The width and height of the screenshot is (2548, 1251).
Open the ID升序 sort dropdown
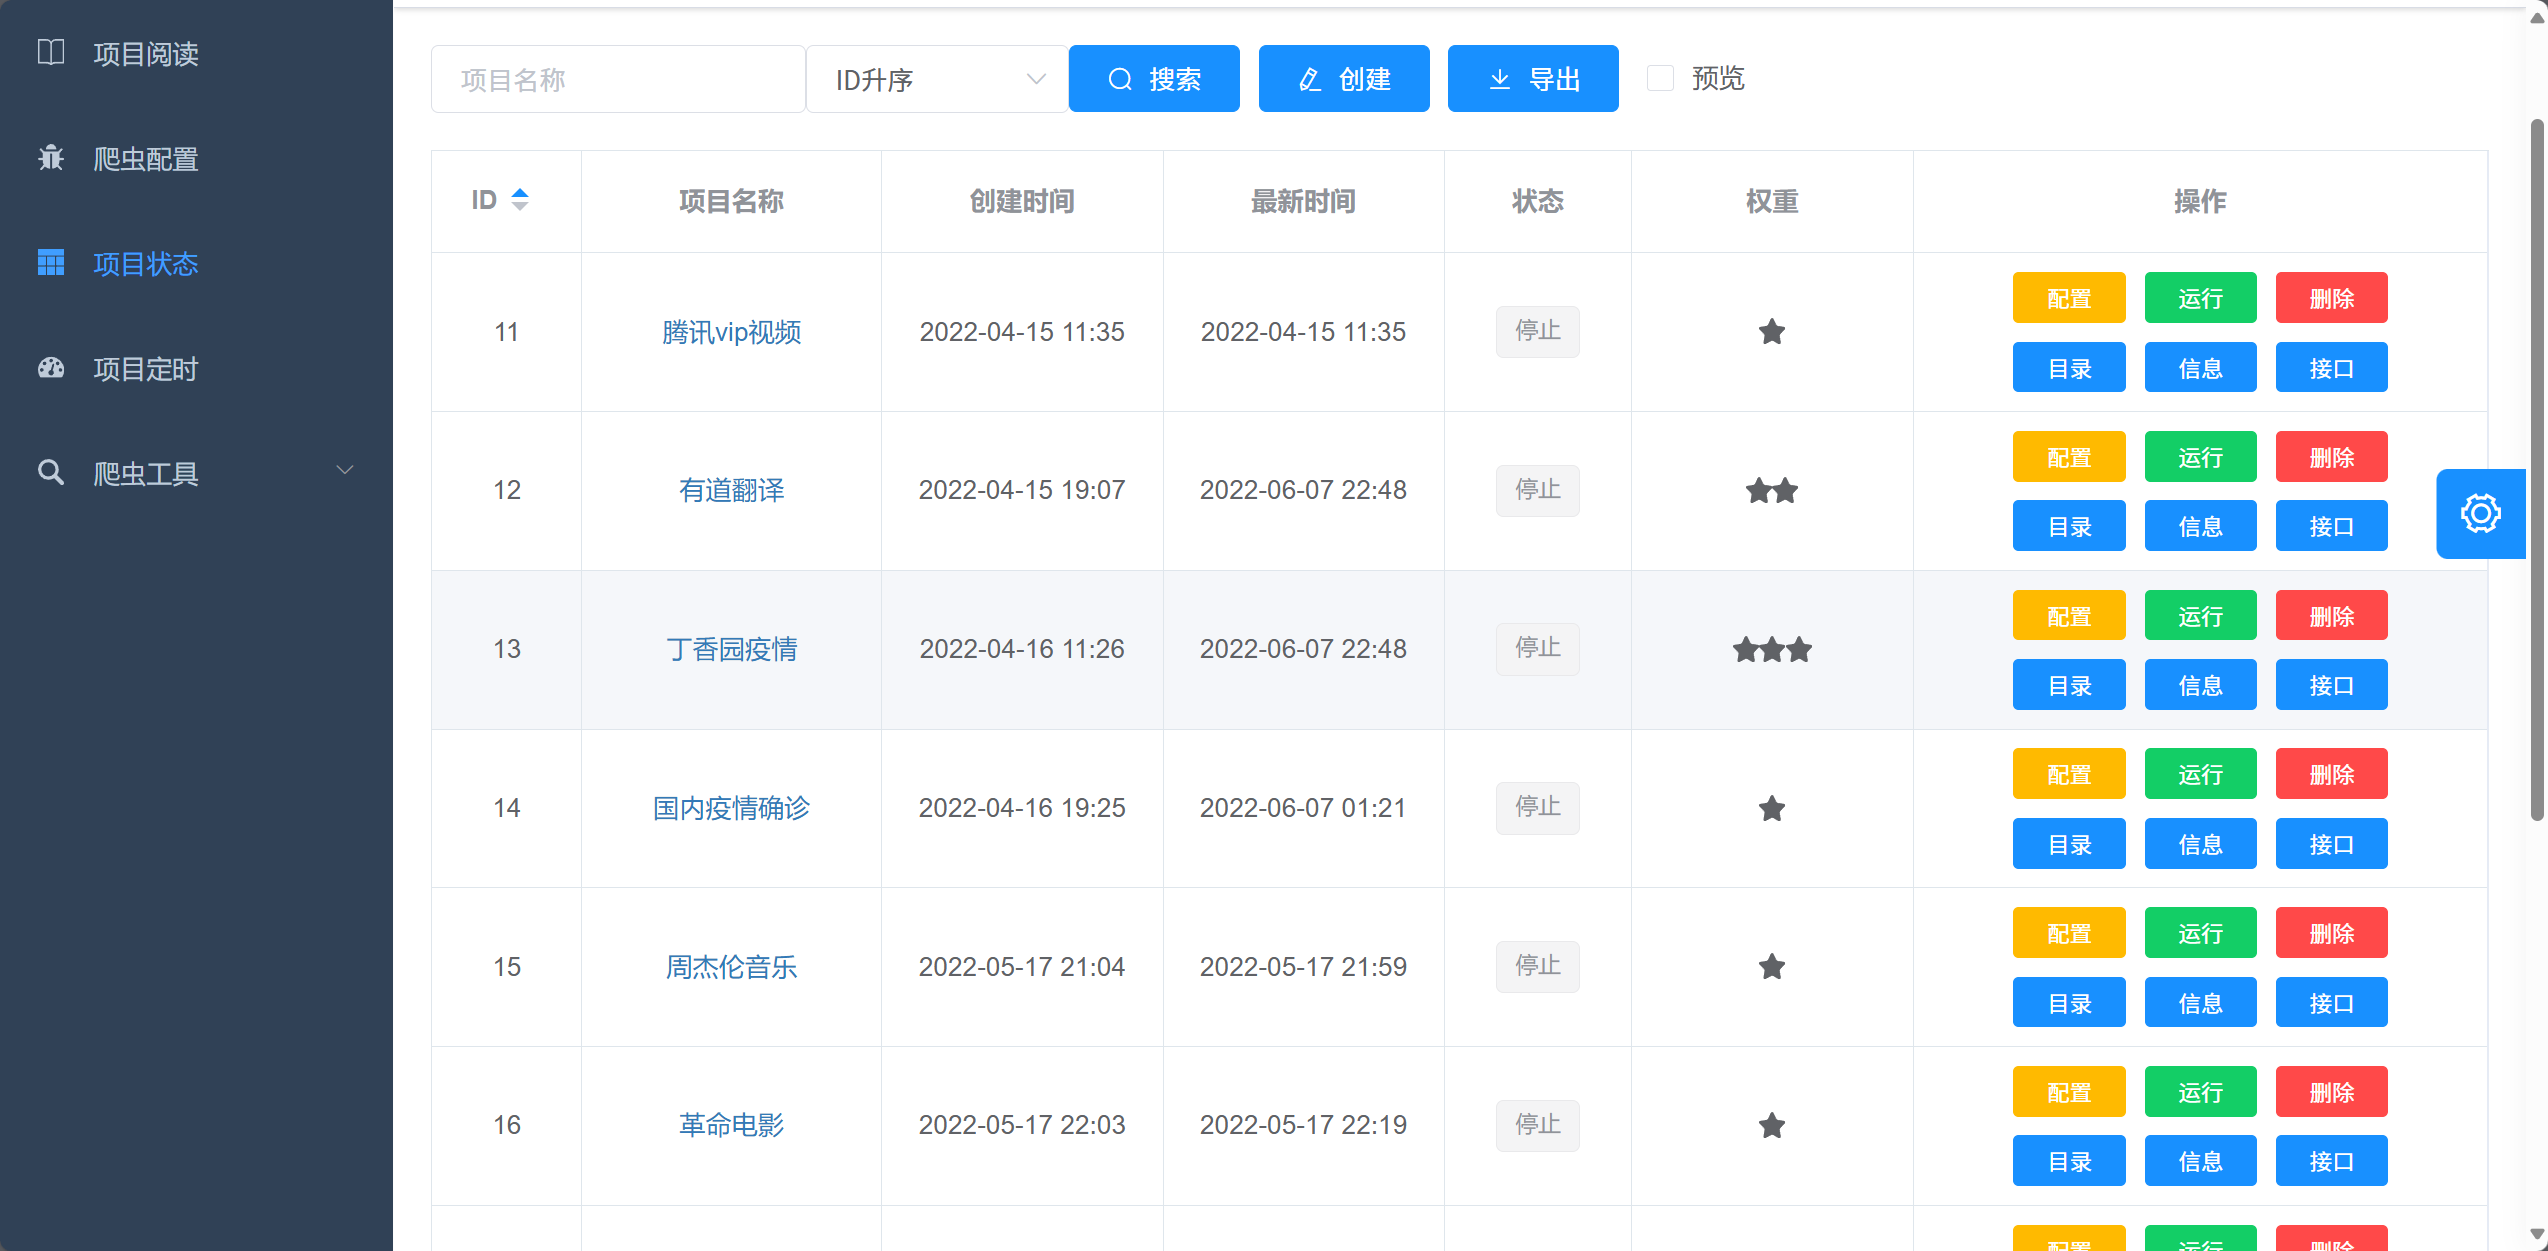937,79
